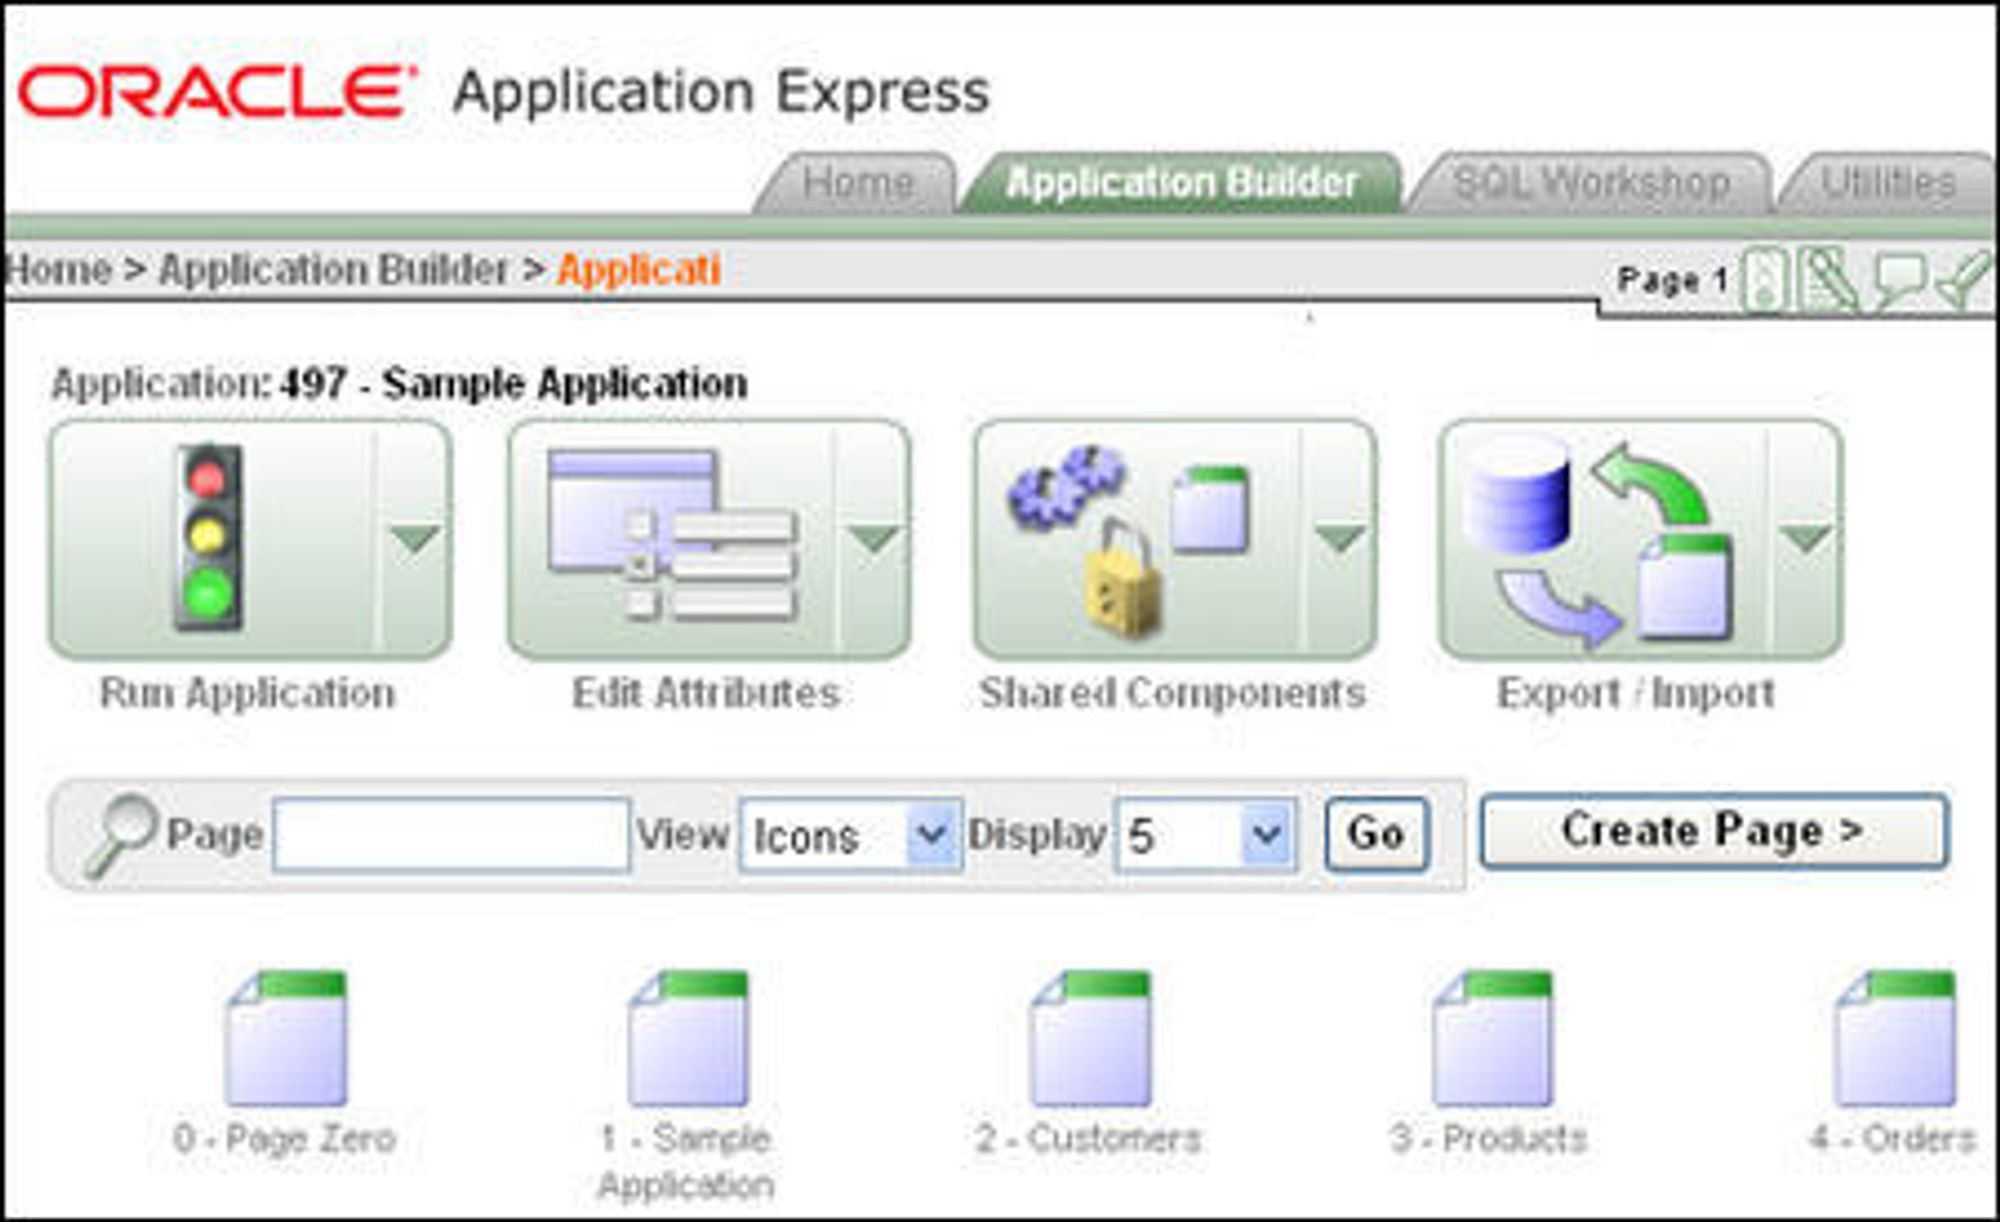This screenshot has width=2000, height=1222.
Task: Open the 3 - Products page icon
Action: [1492, 1038]
